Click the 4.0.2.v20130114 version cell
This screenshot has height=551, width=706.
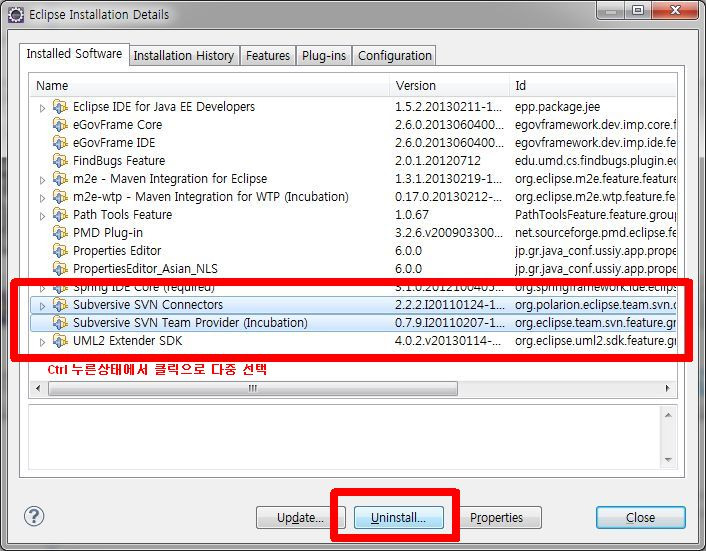point(448,341)
